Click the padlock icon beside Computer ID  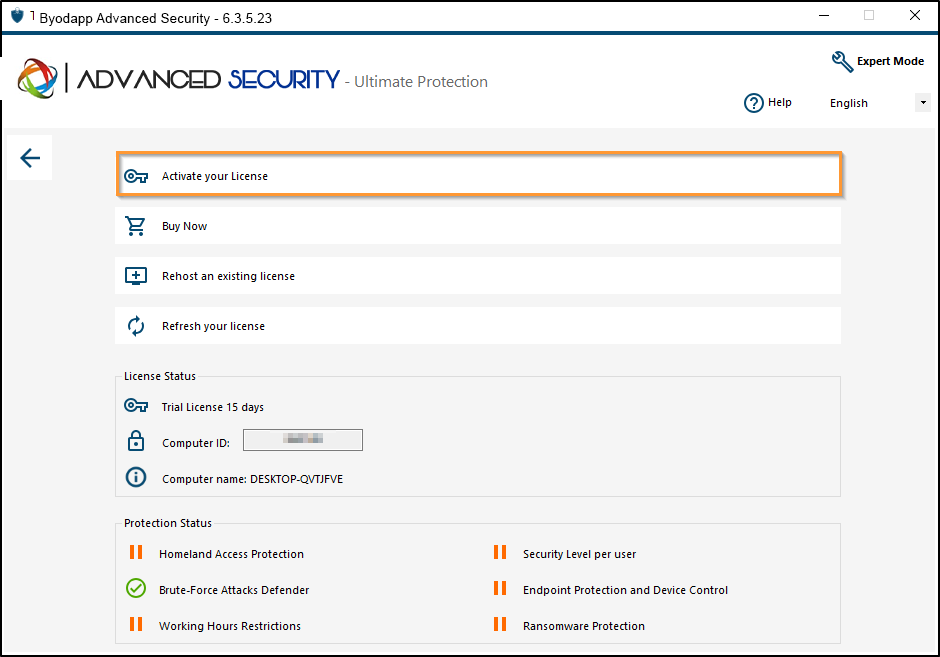pos(136,441)
